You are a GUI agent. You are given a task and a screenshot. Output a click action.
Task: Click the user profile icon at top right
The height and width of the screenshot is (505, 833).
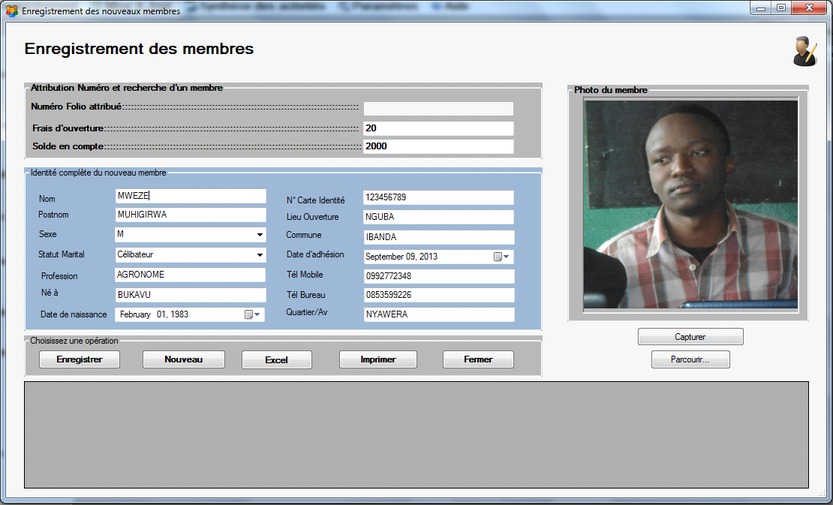pyautogui.click(x=804, y=51)
